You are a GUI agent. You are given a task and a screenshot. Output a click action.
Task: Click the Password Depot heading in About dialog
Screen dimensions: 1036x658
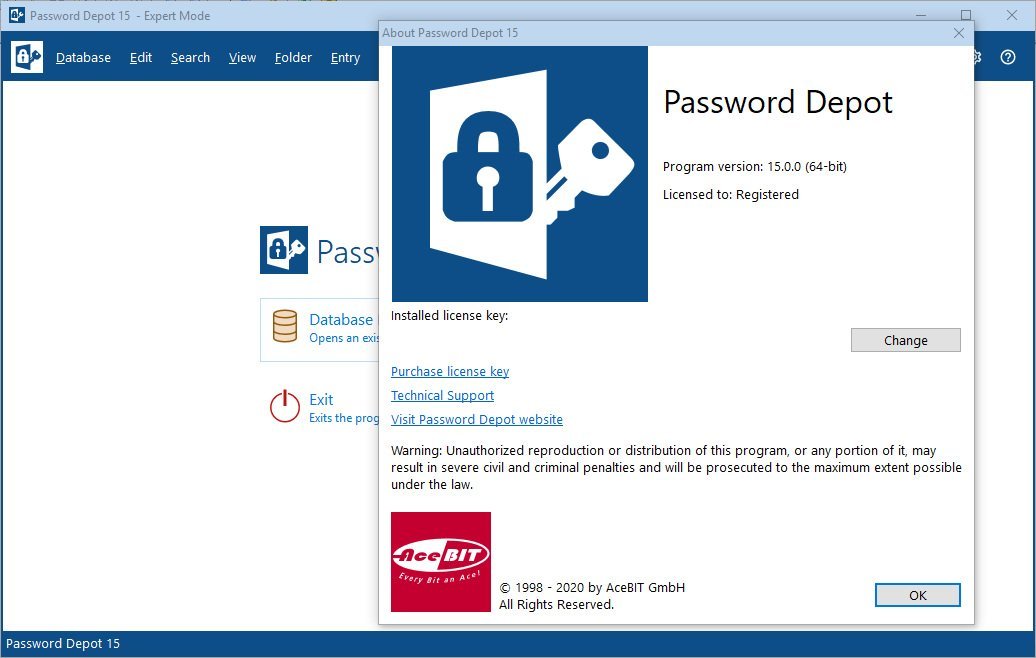[778, 102]
